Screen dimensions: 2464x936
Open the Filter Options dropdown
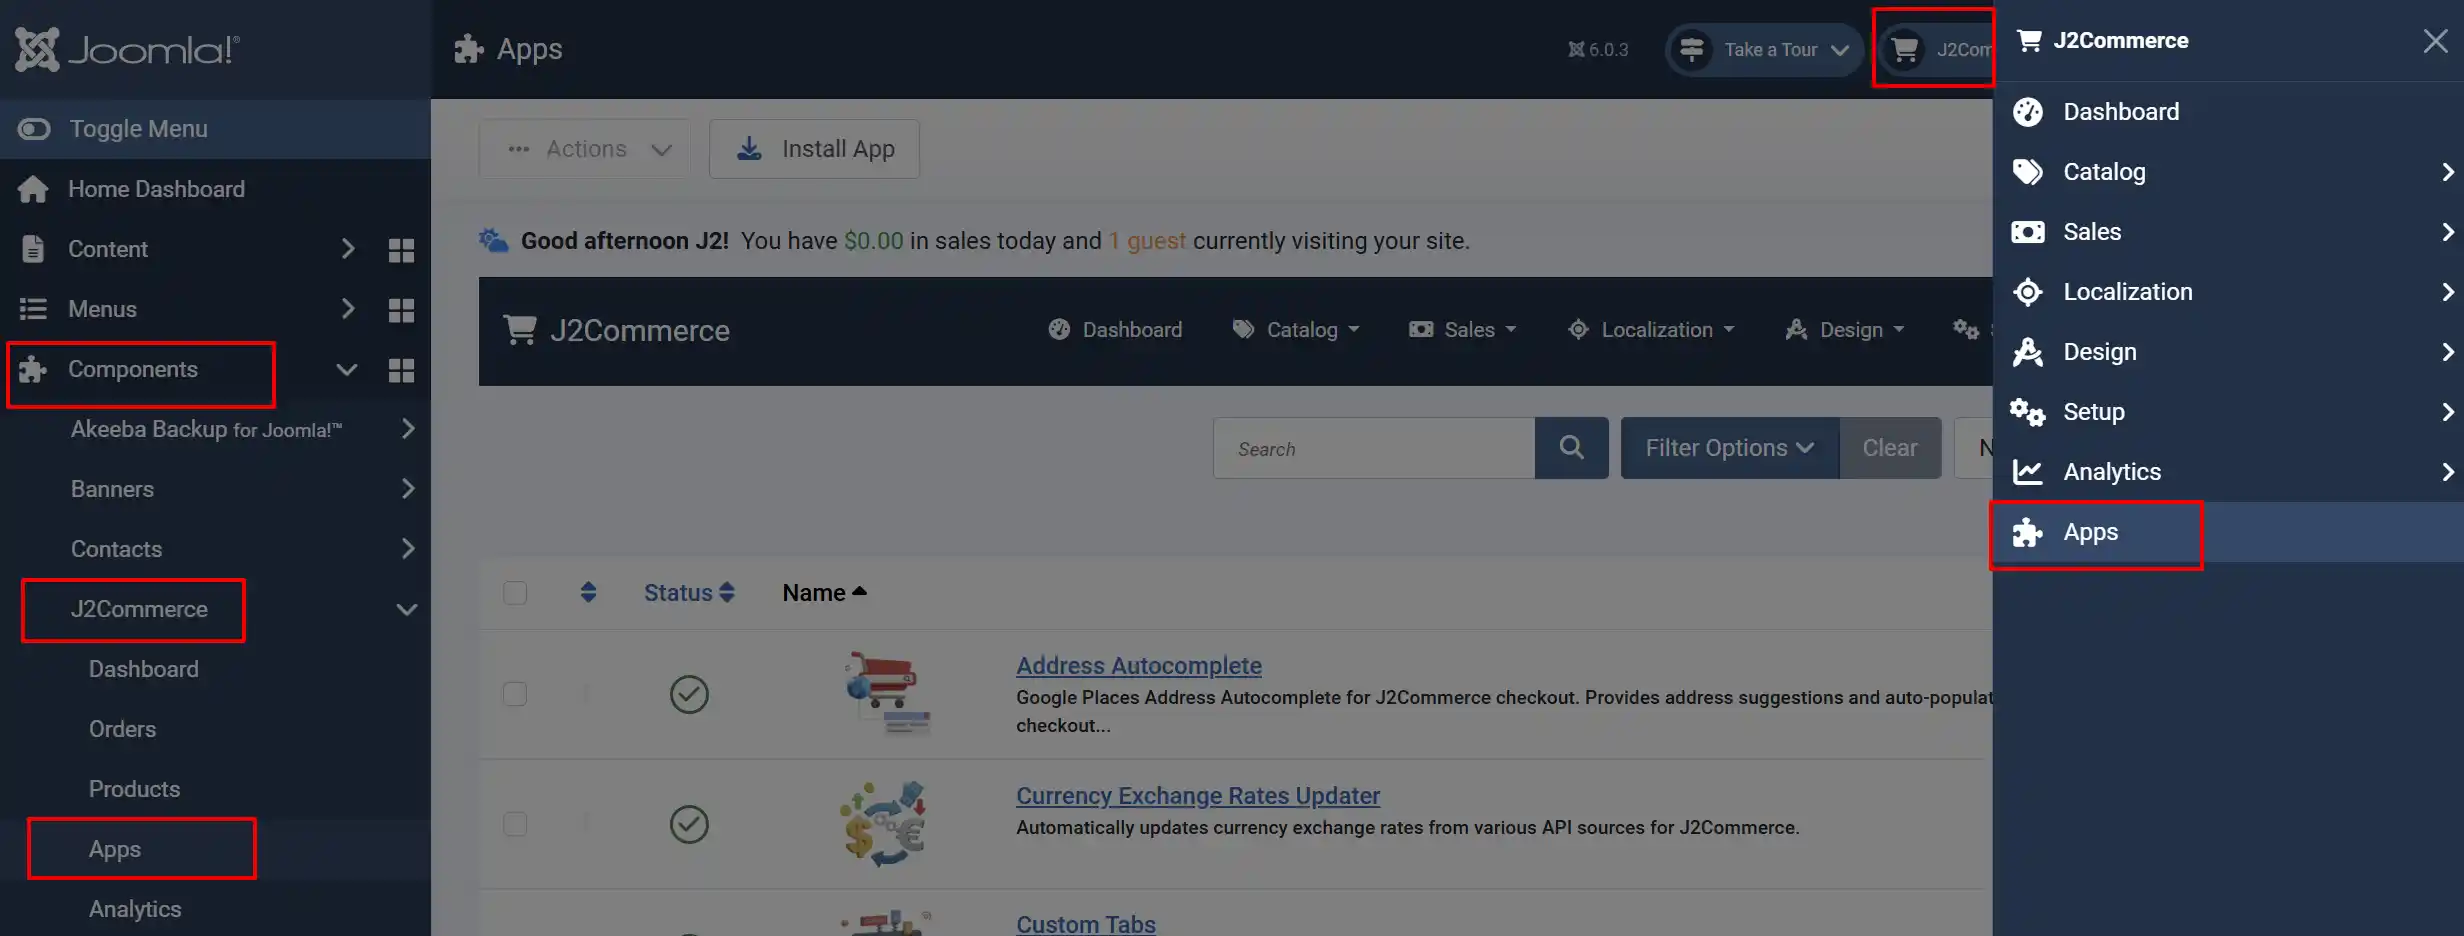coord(1730,448)
